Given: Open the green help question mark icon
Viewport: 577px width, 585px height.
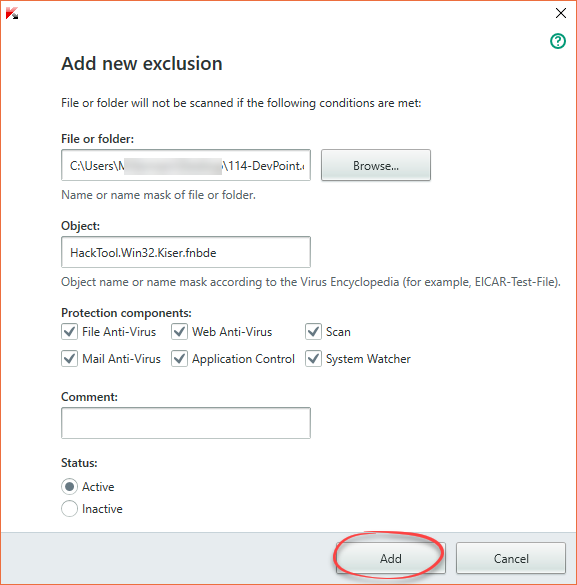Looking at the screenshot, I should [558, 41].
